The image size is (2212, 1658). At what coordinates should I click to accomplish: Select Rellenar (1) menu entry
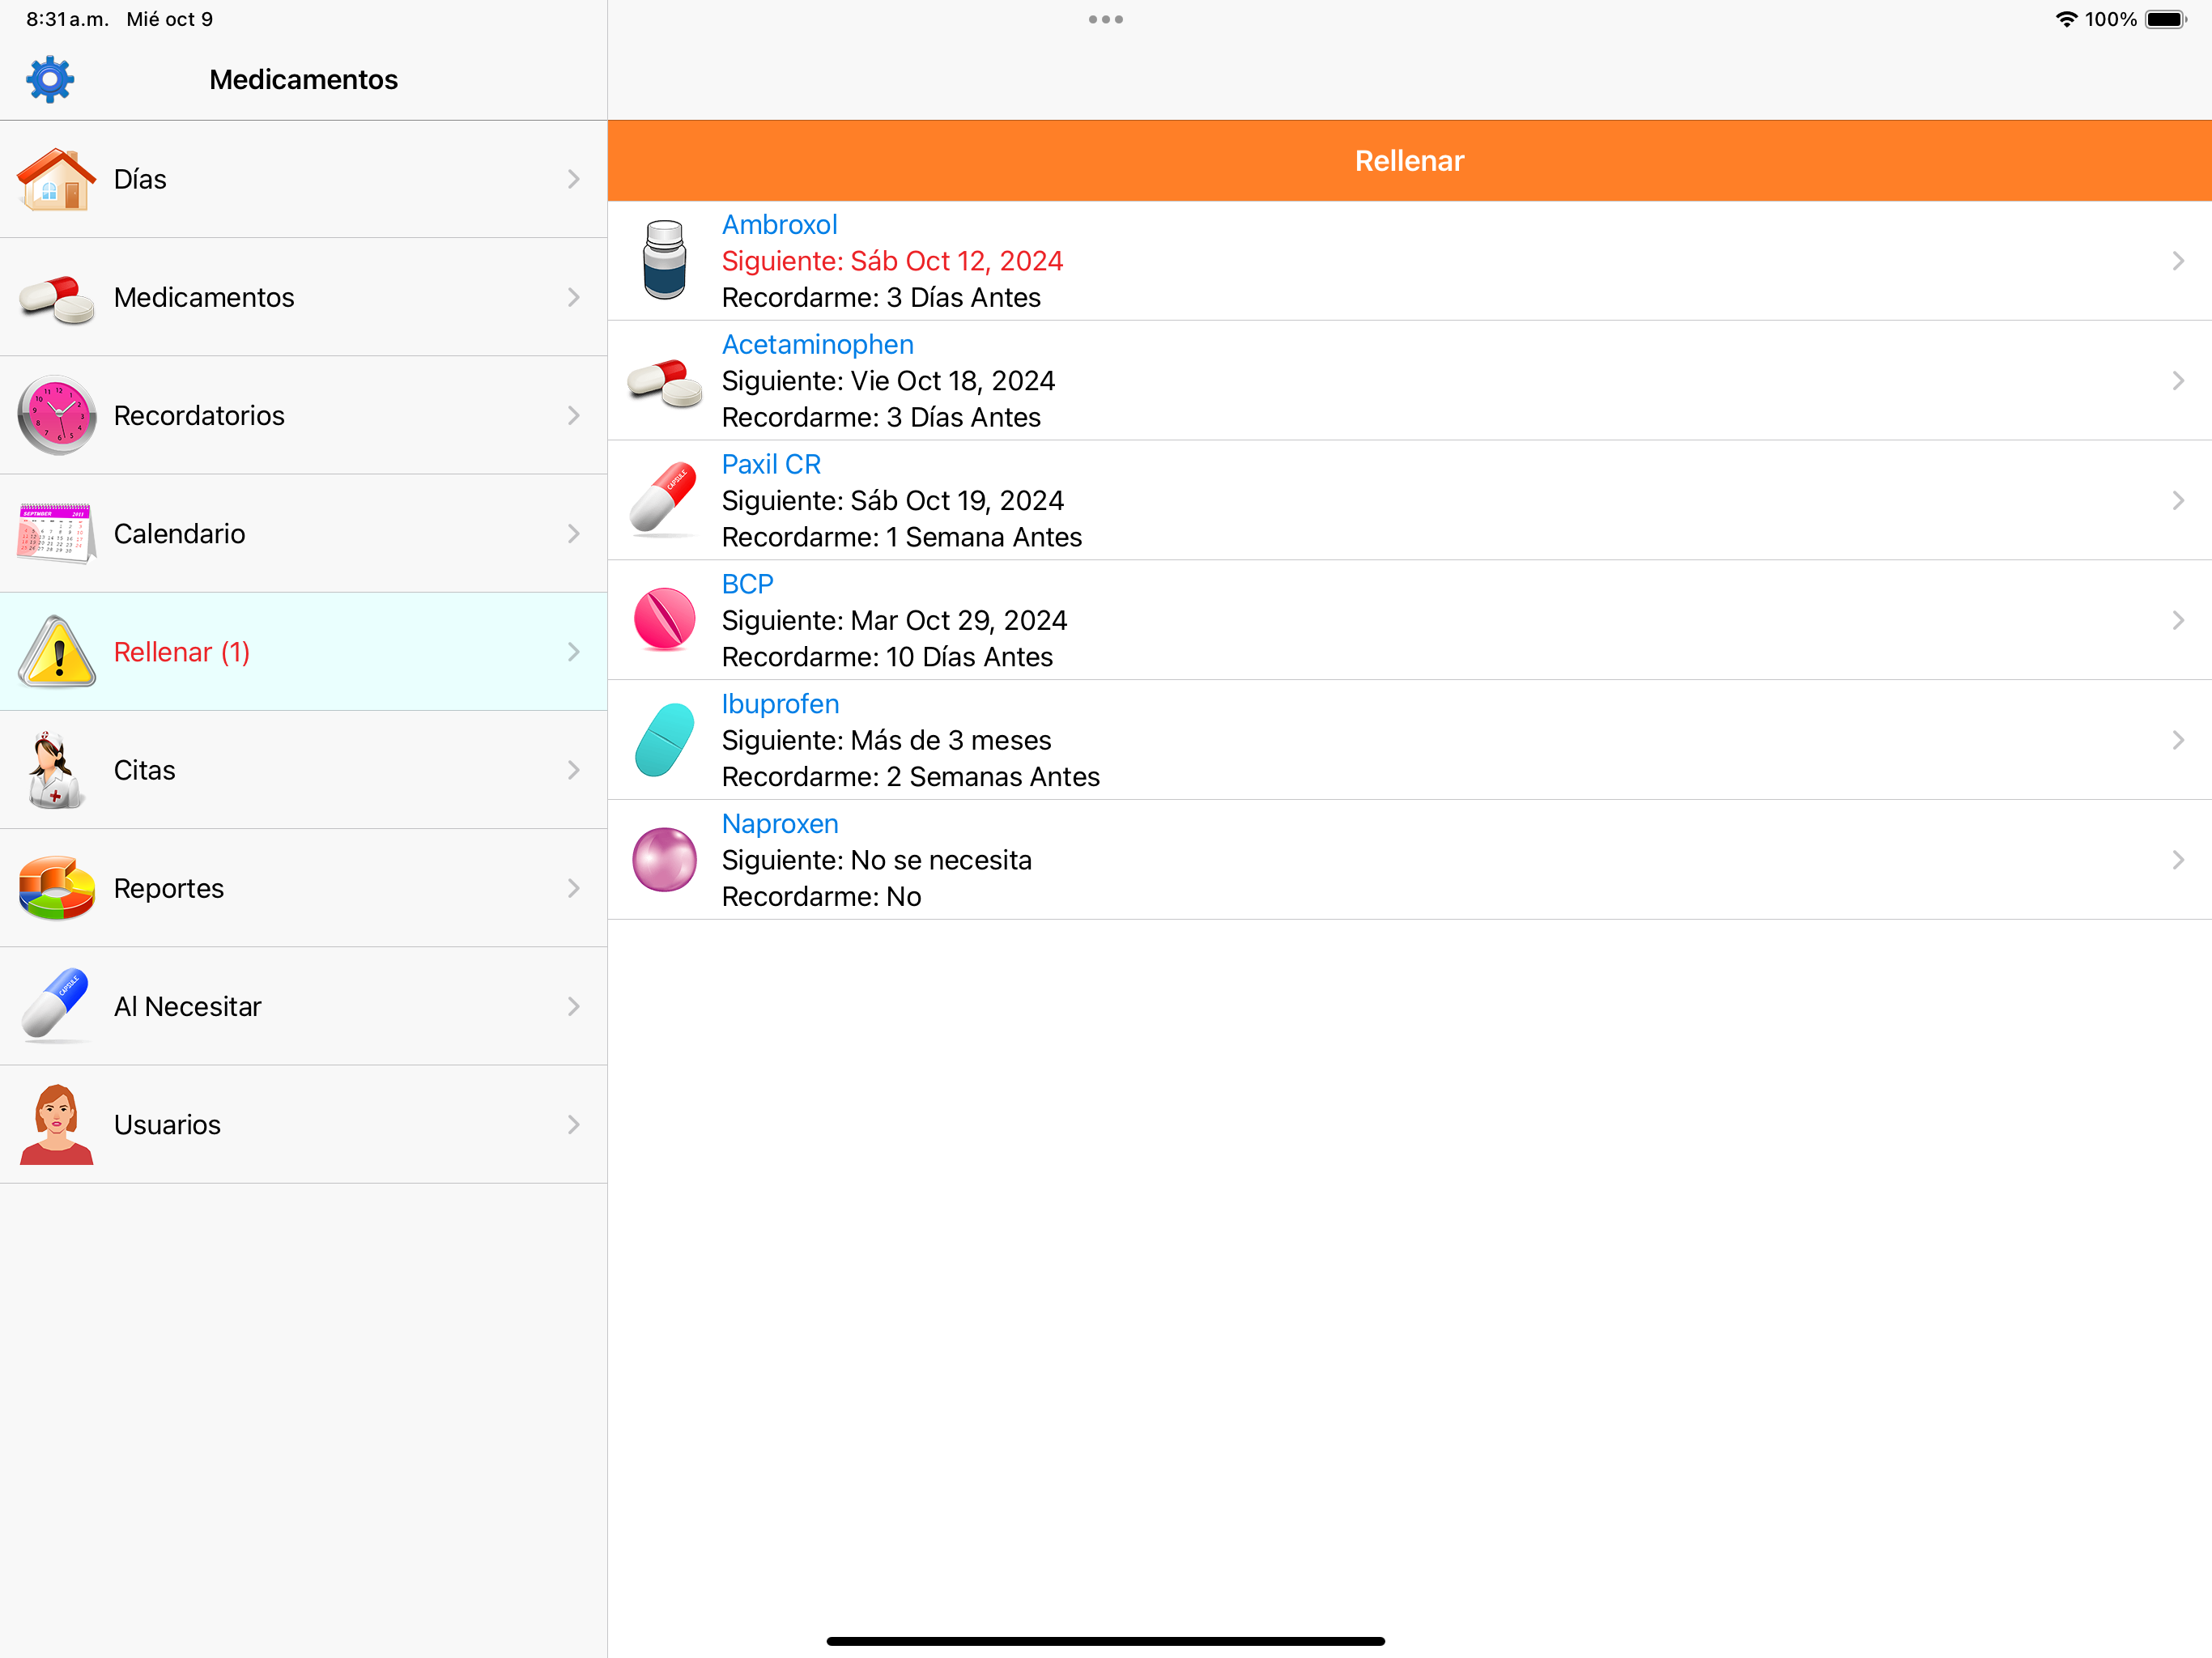pyautogui.click(x=303, y=652)
